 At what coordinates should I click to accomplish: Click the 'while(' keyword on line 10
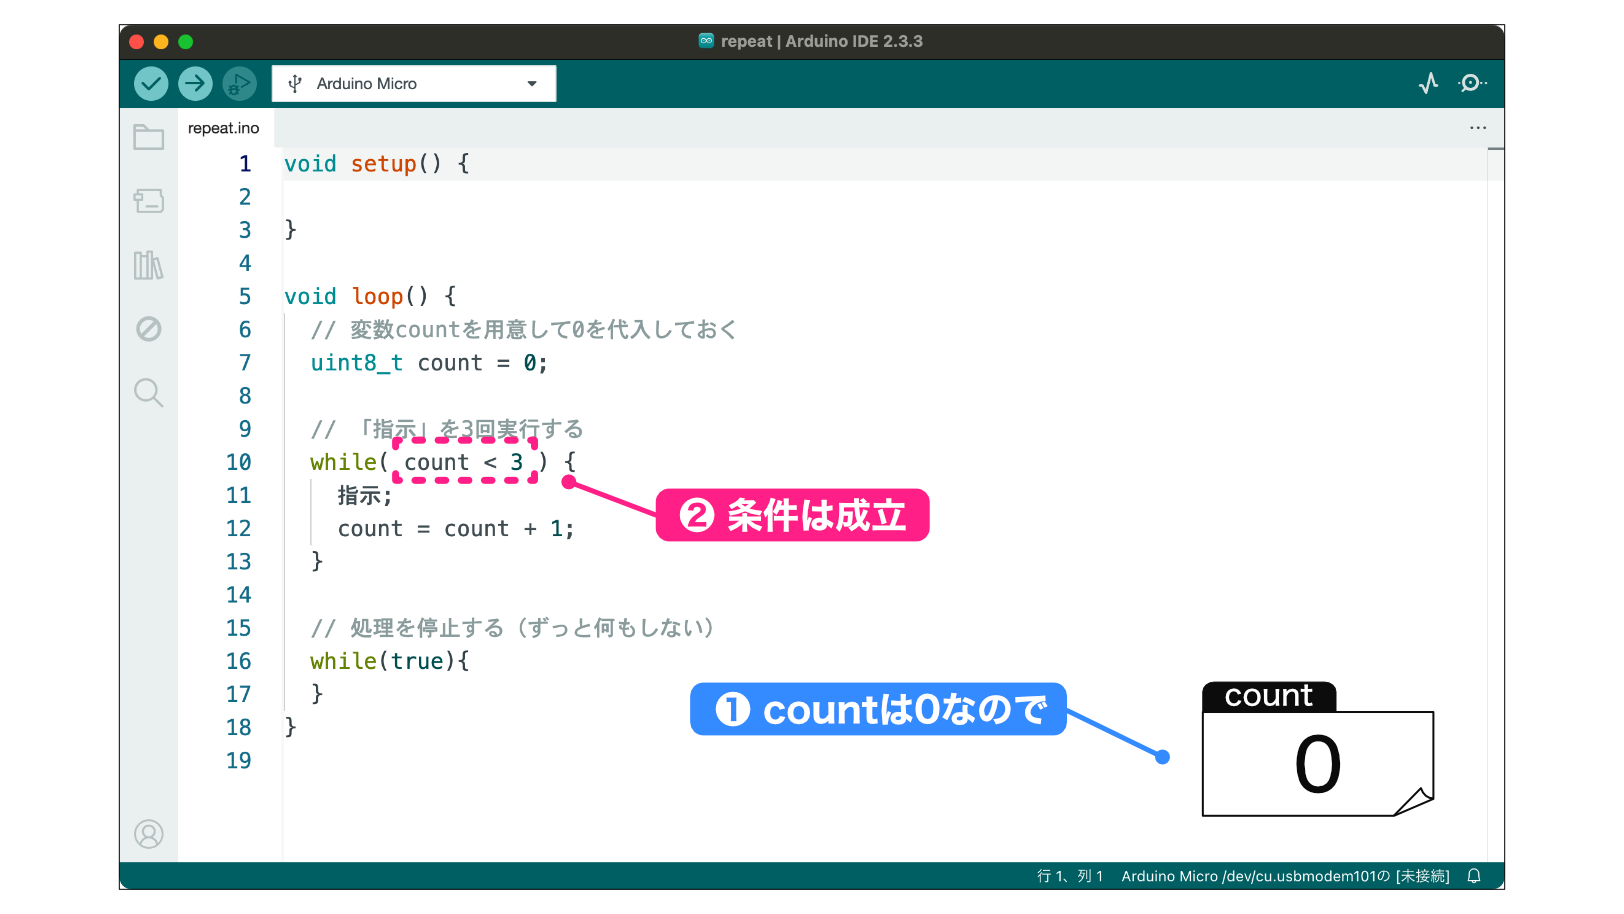(x=349, y=462)
